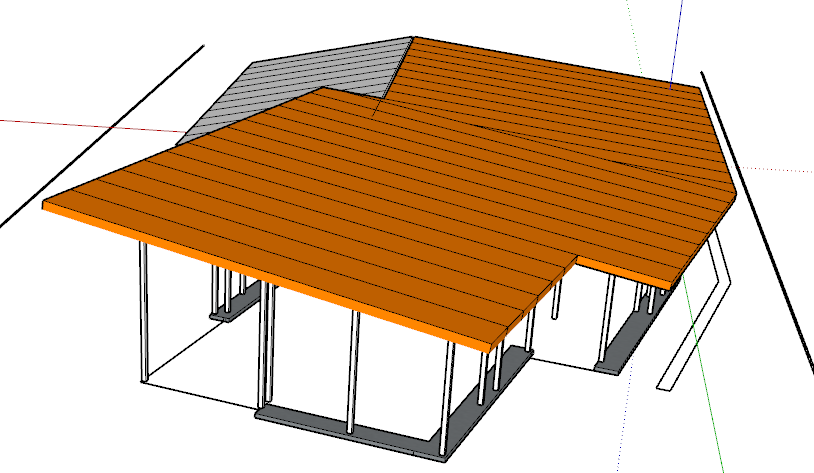The height and width of the screenshot is (473, 814).
Task: Click the bright orange front fascia edge
Action: 265,278
